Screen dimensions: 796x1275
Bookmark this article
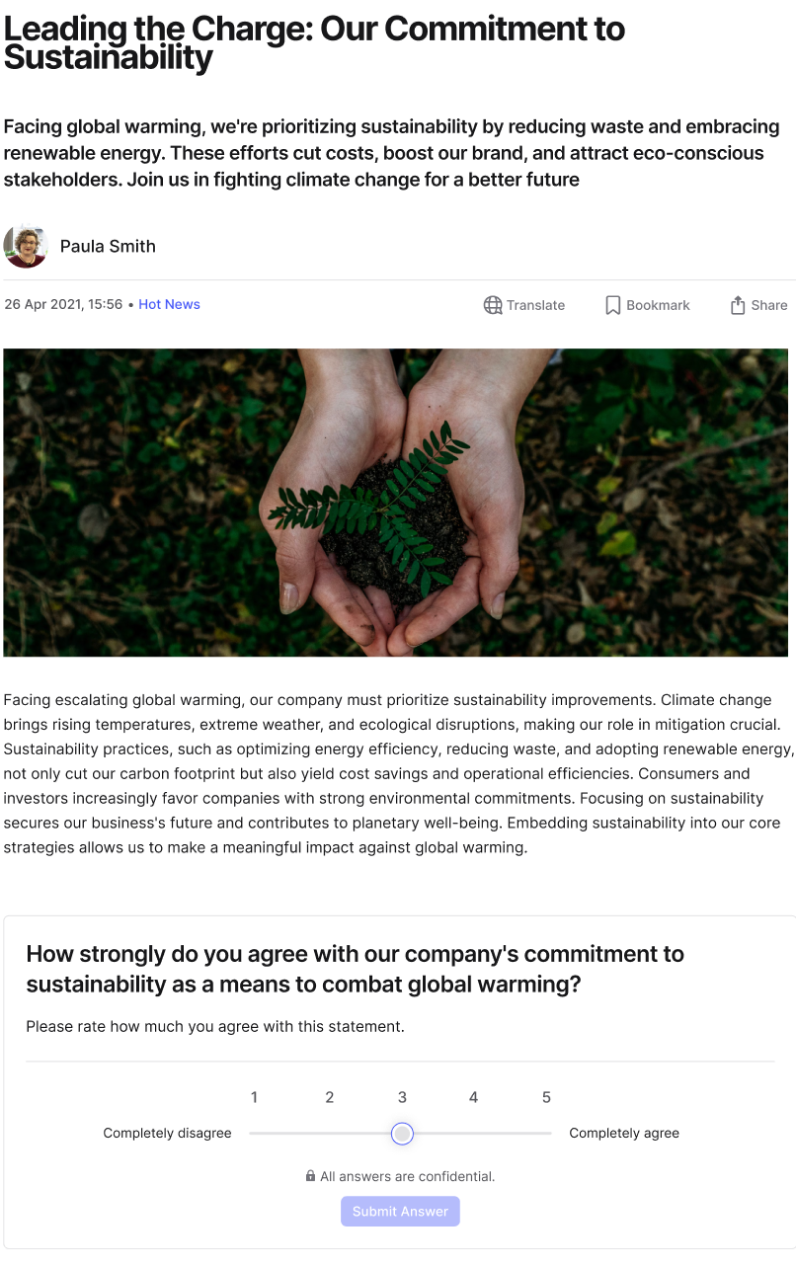click(646, 305)
